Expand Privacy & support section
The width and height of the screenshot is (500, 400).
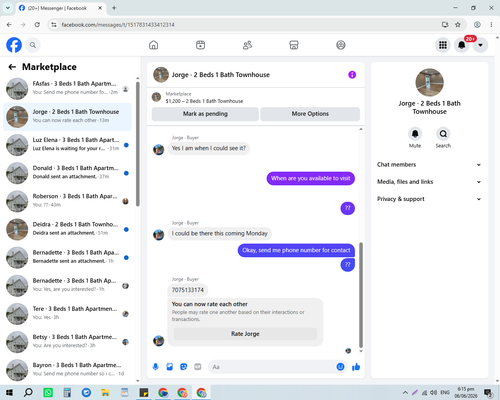(429, 199)
